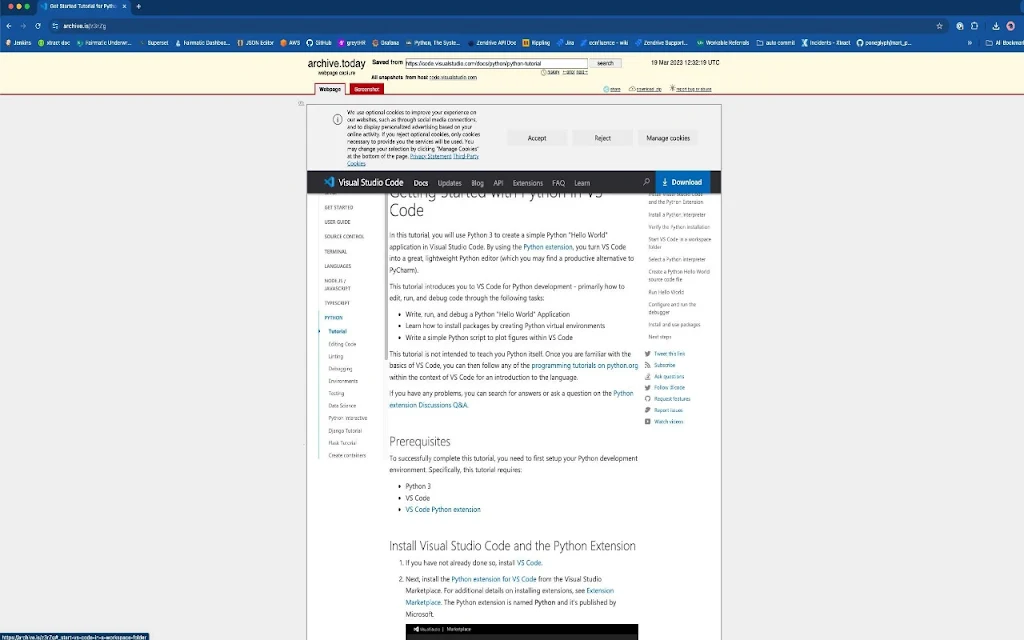Open GitHub bookmark
1024x640 pixels.
319,43
